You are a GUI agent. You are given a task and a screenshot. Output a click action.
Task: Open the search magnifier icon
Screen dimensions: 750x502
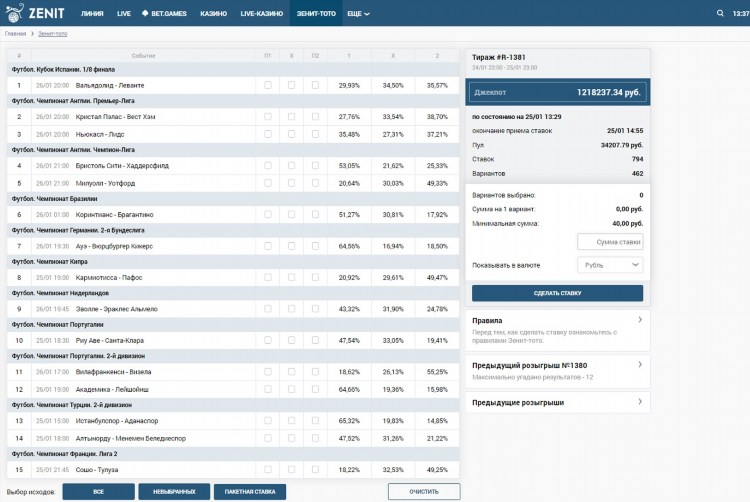720,13
